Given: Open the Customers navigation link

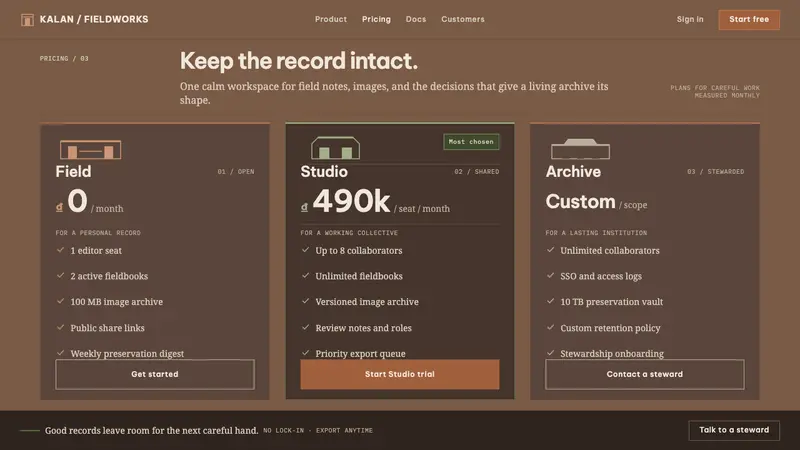Looking at the screenshot, I should pos(463,19).
